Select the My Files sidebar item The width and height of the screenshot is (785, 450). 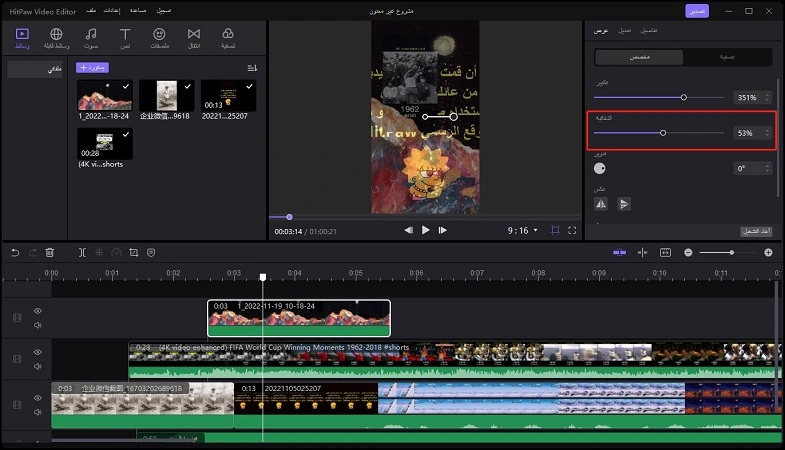coord(35,69)
